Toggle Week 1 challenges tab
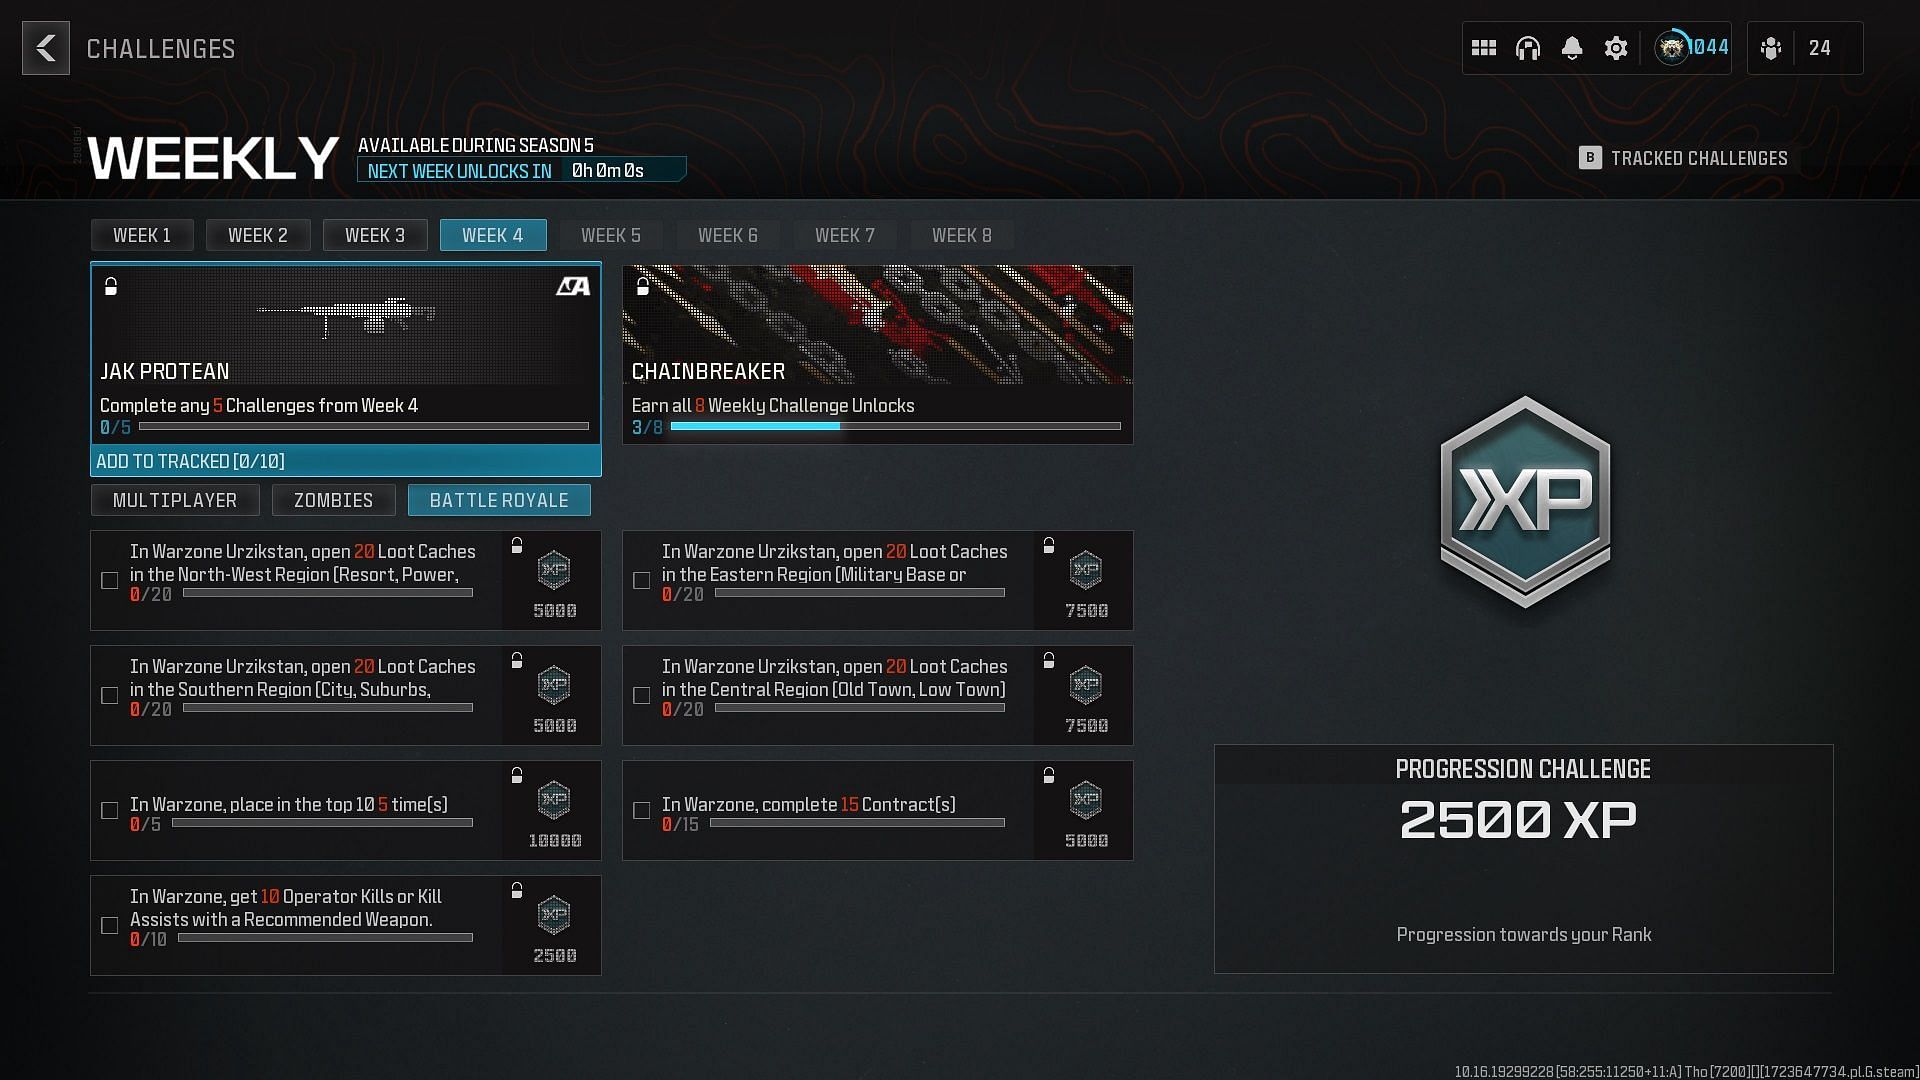The height and width of the screenshot is (1080, 1920). pyautogui.click(x=141, y=235)
